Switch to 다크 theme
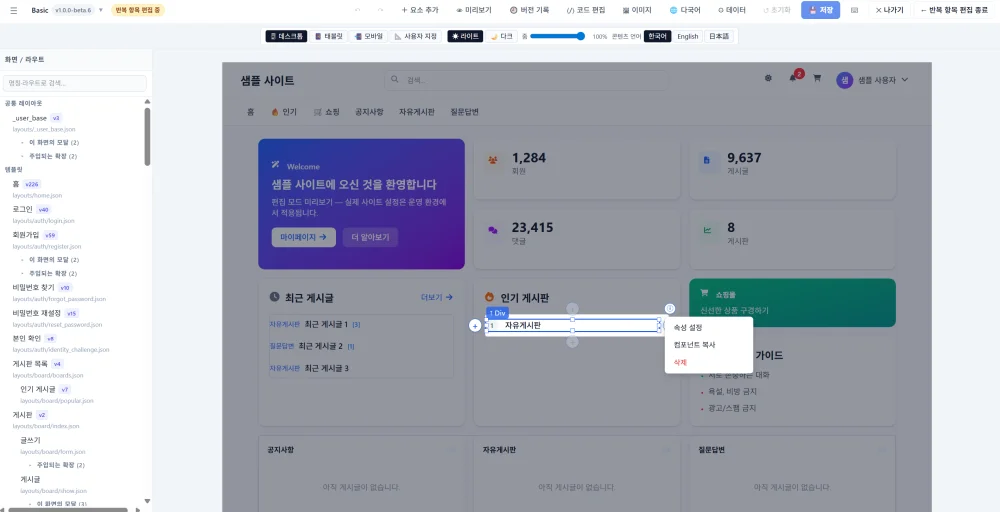 pos(502,36)
